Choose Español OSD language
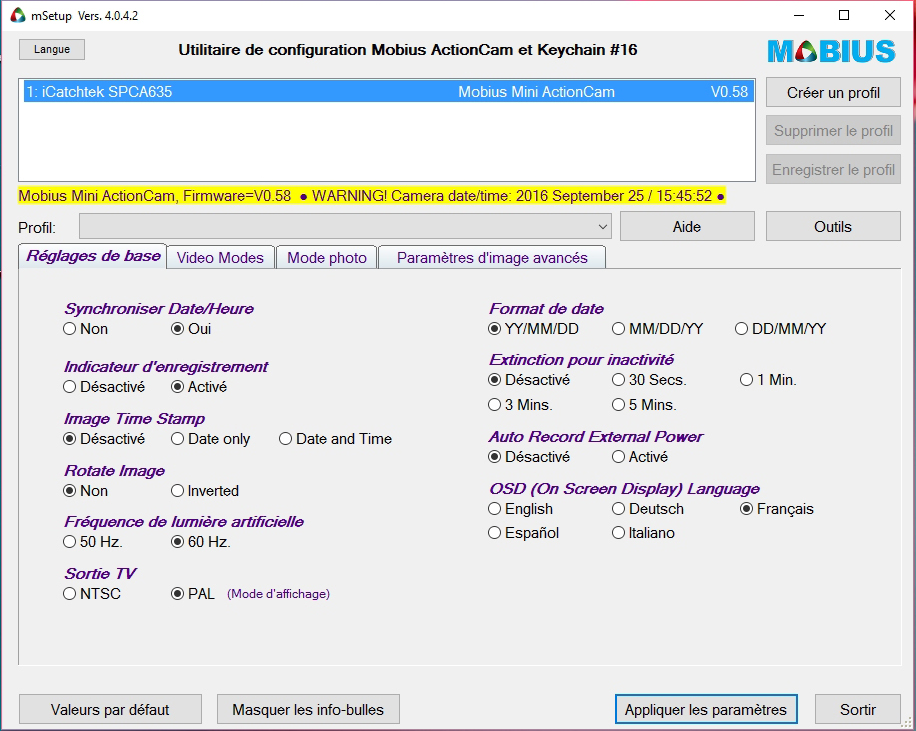The width and height of the screenshot is (916, 731). click(x=524, y=533)
